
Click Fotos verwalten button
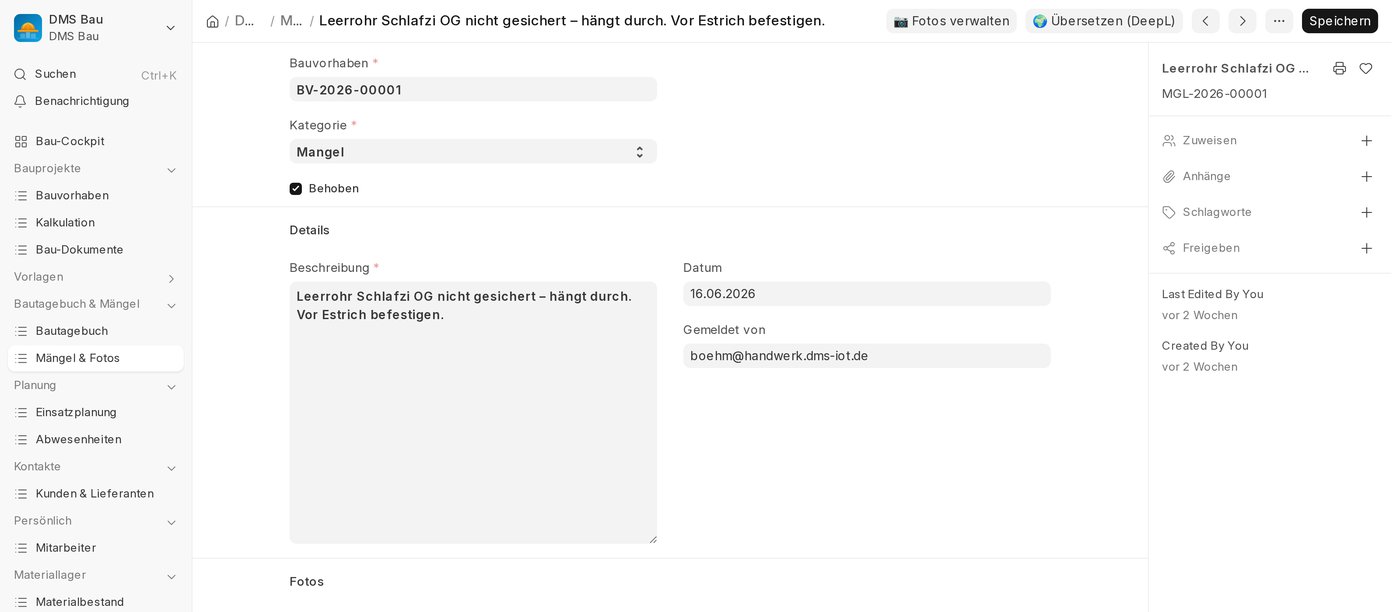[x=951, y=21]
